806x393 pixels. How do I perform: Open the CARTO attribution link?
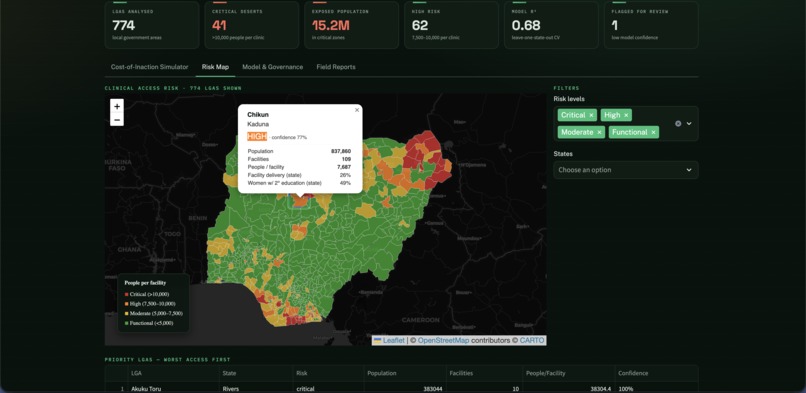pyautogui.click(x=532, y=340)
